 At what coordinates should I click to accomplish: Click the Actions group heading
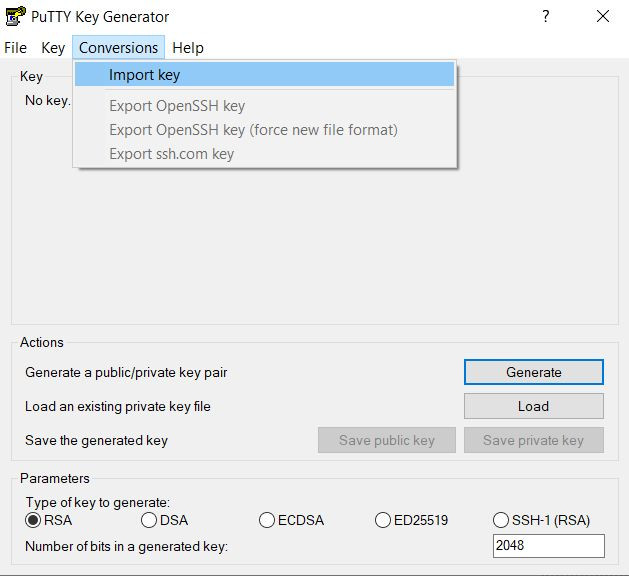(42, 342)
